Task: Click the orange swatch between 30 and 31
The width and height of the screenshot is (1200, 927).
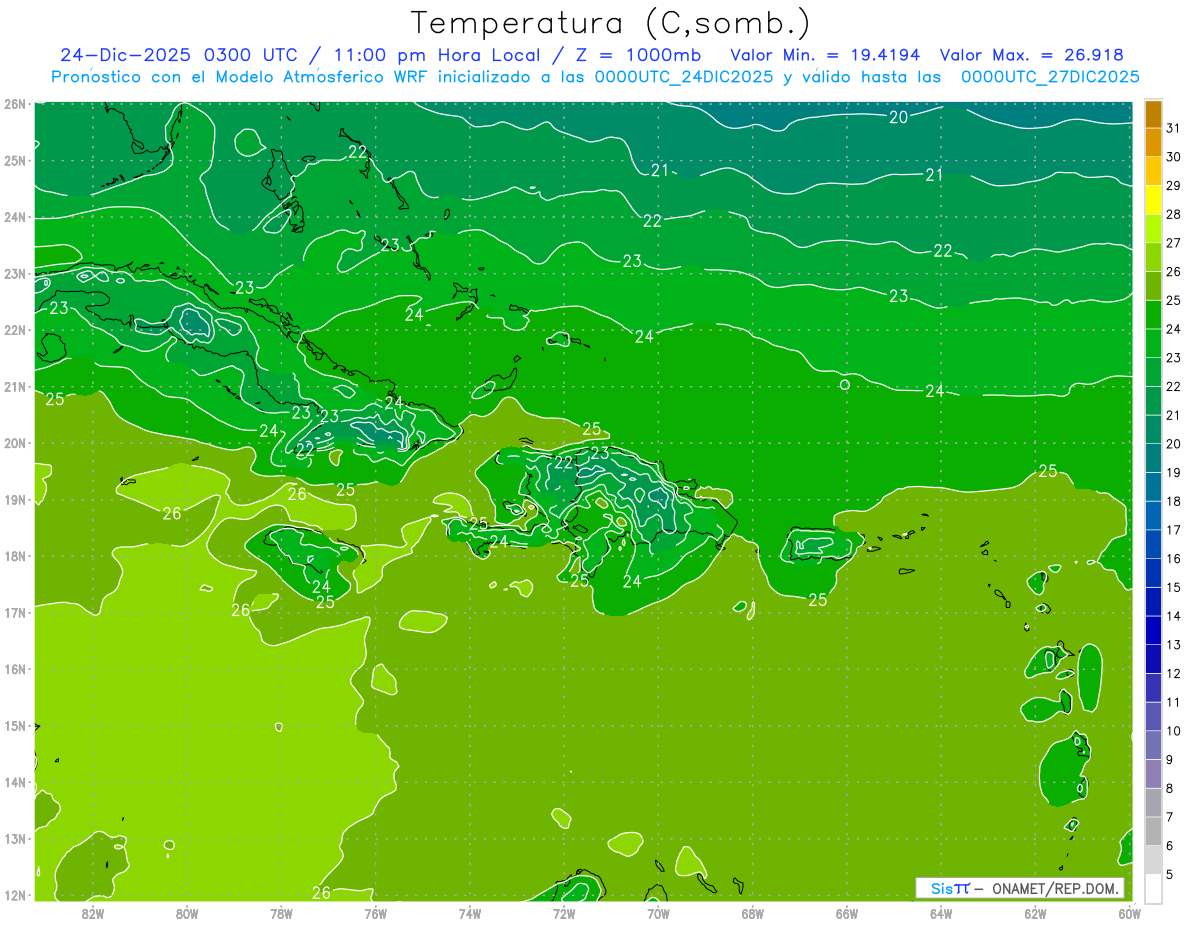Action: tap(1153, 142)
